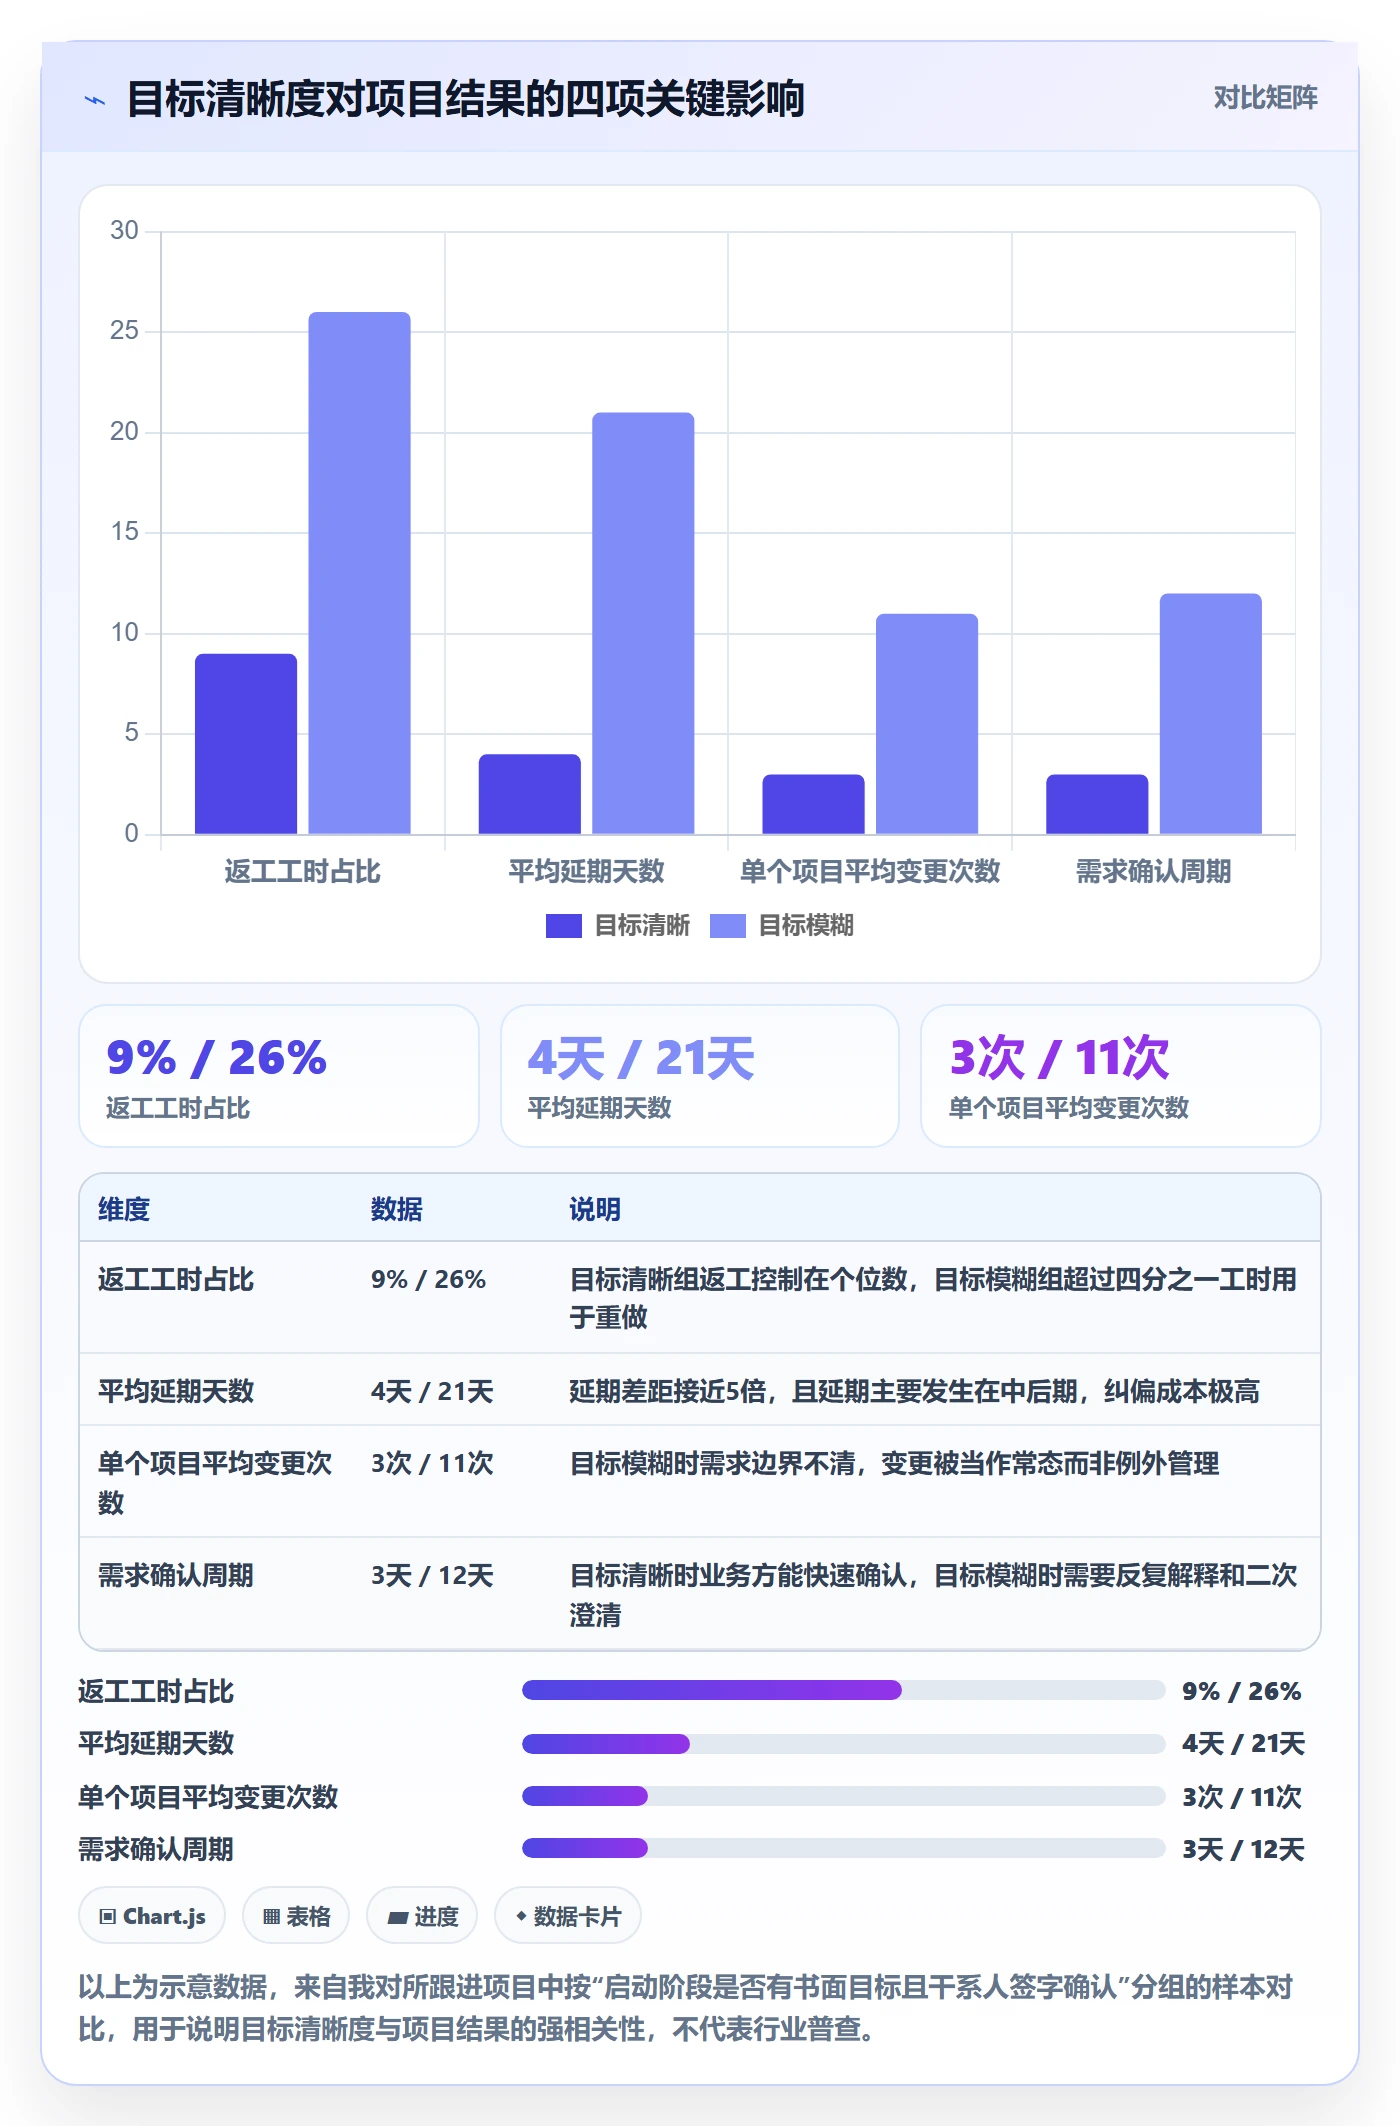Screen dimensions: 1400x2126
Task: Select the table cell reading 3天 / 12天
Action: click(x=432, y=1575)
